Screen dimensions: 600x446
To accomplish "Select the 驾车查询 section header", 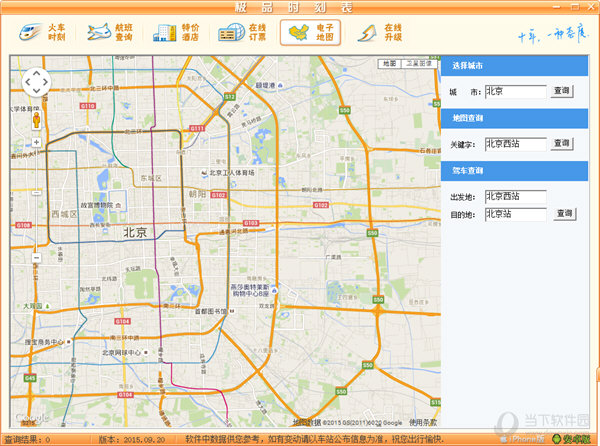I will click(x=514, y=171).
